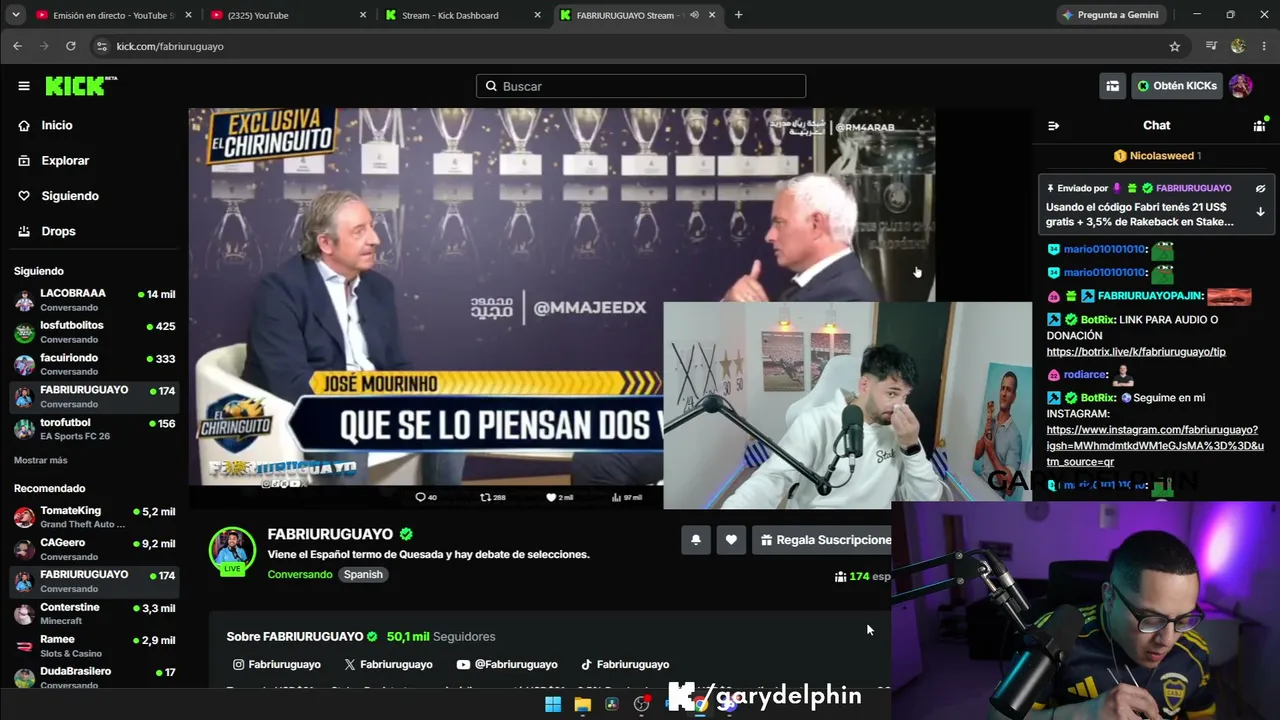
Task: Click the Spanish language tag
Action: [x=363, y=574]
